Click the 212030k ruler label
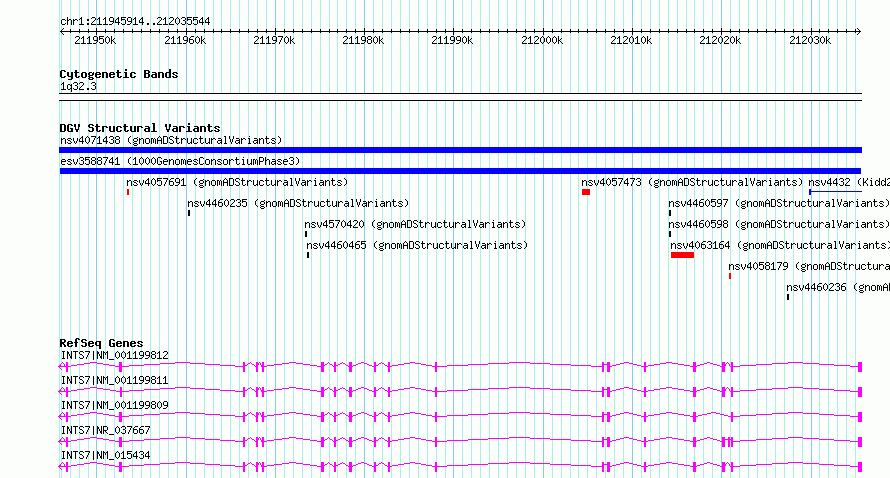Viewport: 890px width, 478px height. (810, 40)
